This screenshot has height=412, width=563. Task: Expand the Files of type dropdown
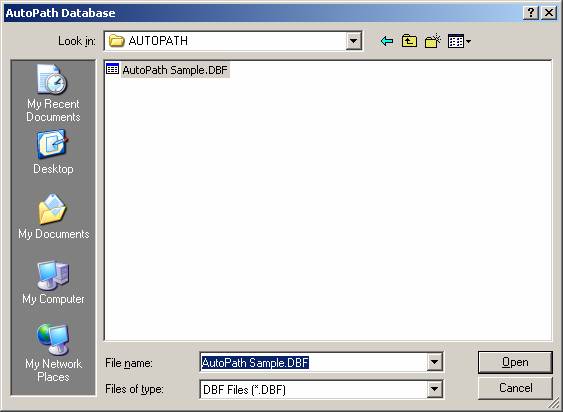434,389
